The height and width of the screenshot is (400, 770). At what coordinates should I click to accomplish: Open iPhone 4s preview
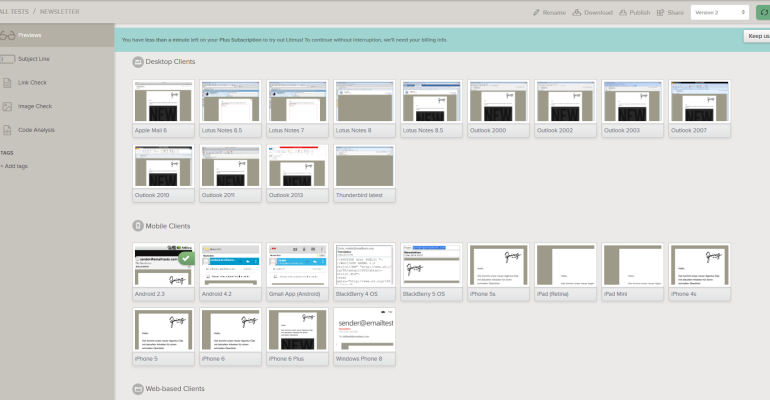699,271
